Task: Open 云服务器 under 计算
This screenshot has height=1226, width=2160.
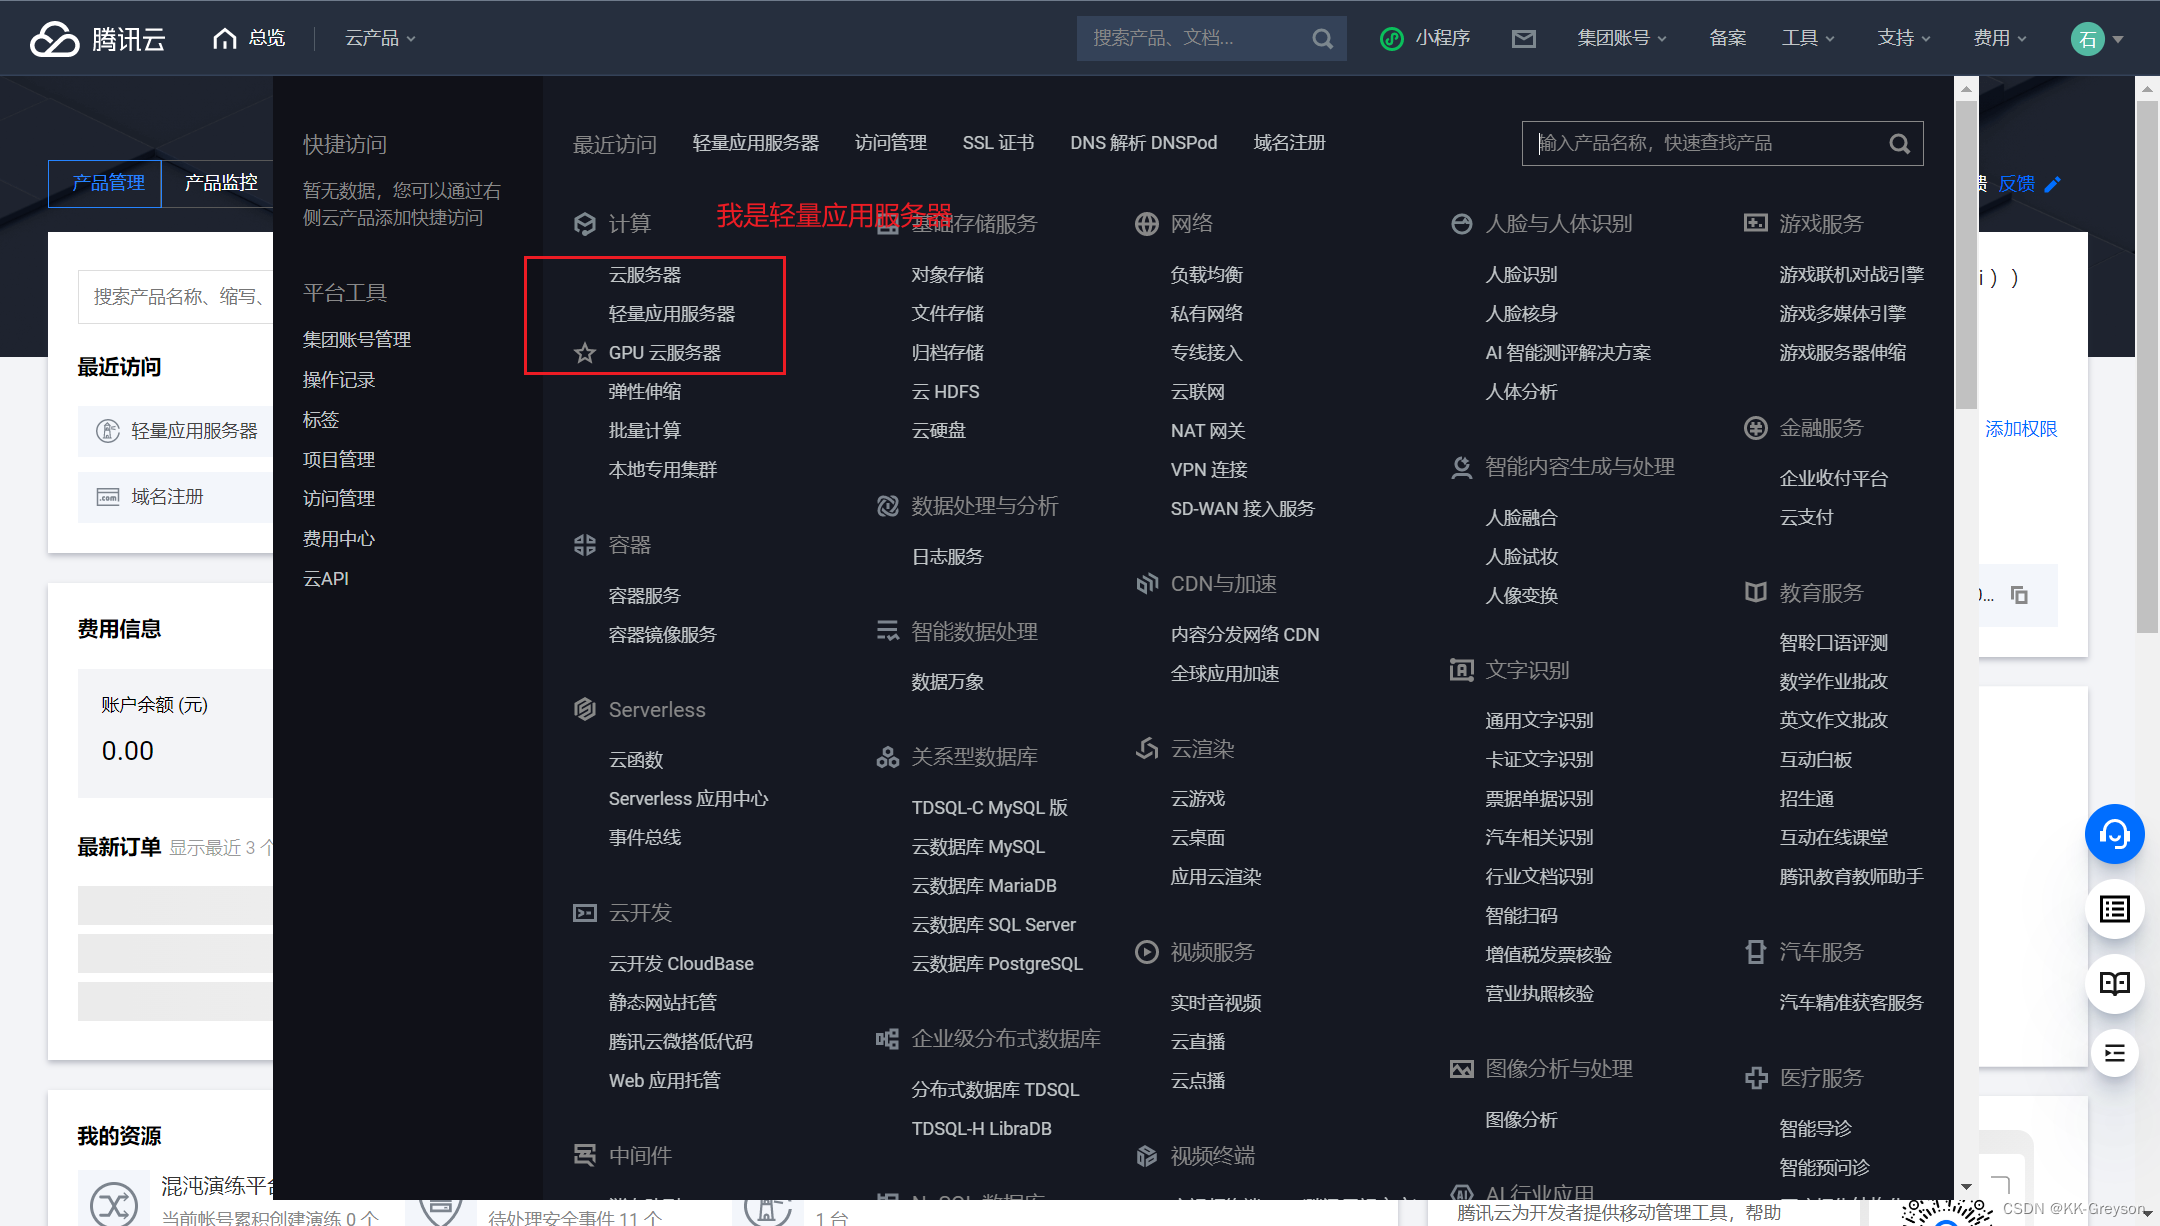Action: coord(645,274)
